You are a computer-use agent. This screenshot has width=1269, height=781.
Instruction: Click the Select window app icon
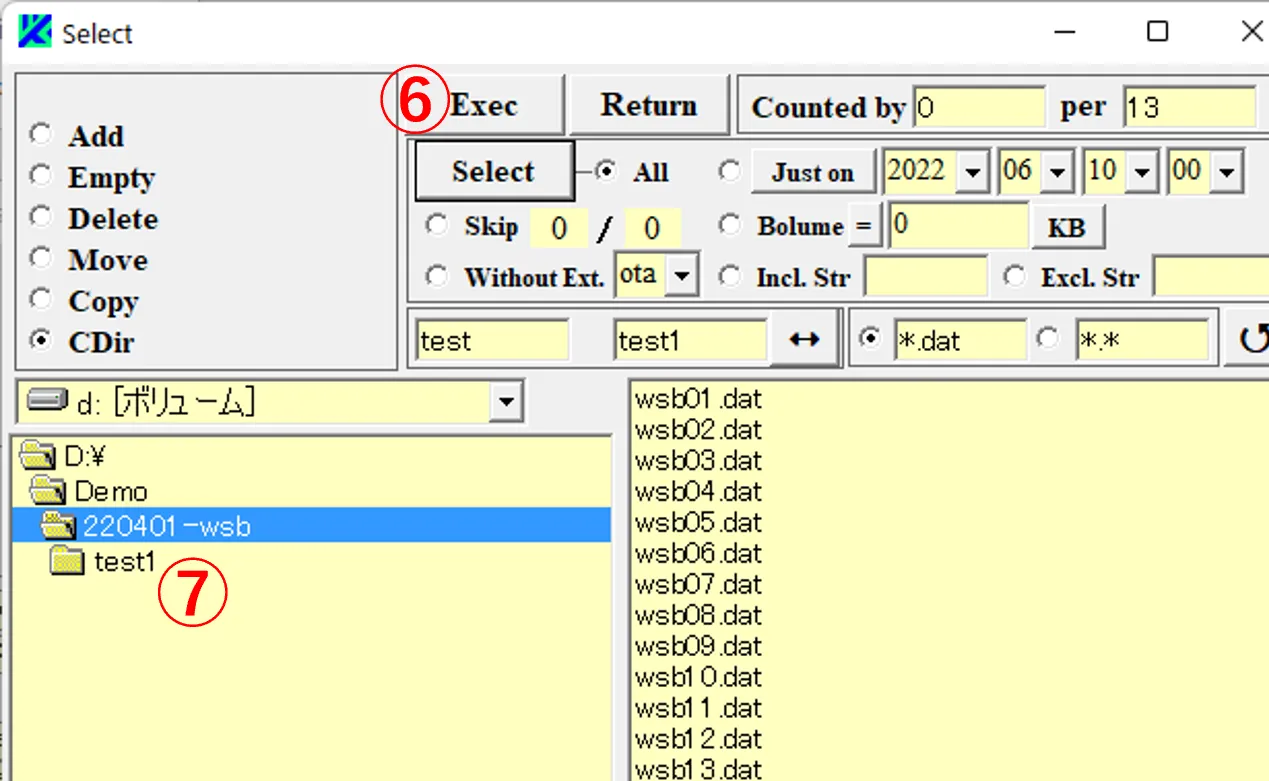coord(34,31)
